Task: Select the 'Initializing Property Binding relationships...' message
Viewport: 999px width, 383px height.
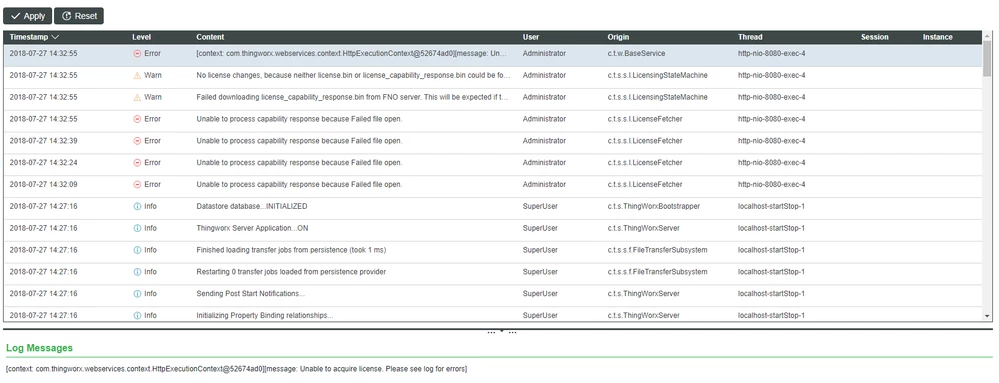Action: (264, 315)
